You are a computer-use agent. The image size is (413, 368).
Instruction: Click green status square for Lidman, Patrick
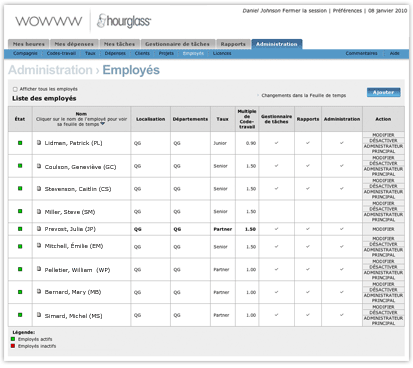coord(20,143)
